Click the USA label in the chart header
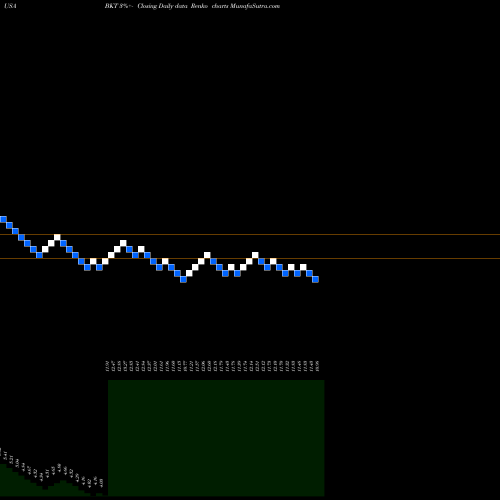The image size is (500, 500). [x=10, y=6]
